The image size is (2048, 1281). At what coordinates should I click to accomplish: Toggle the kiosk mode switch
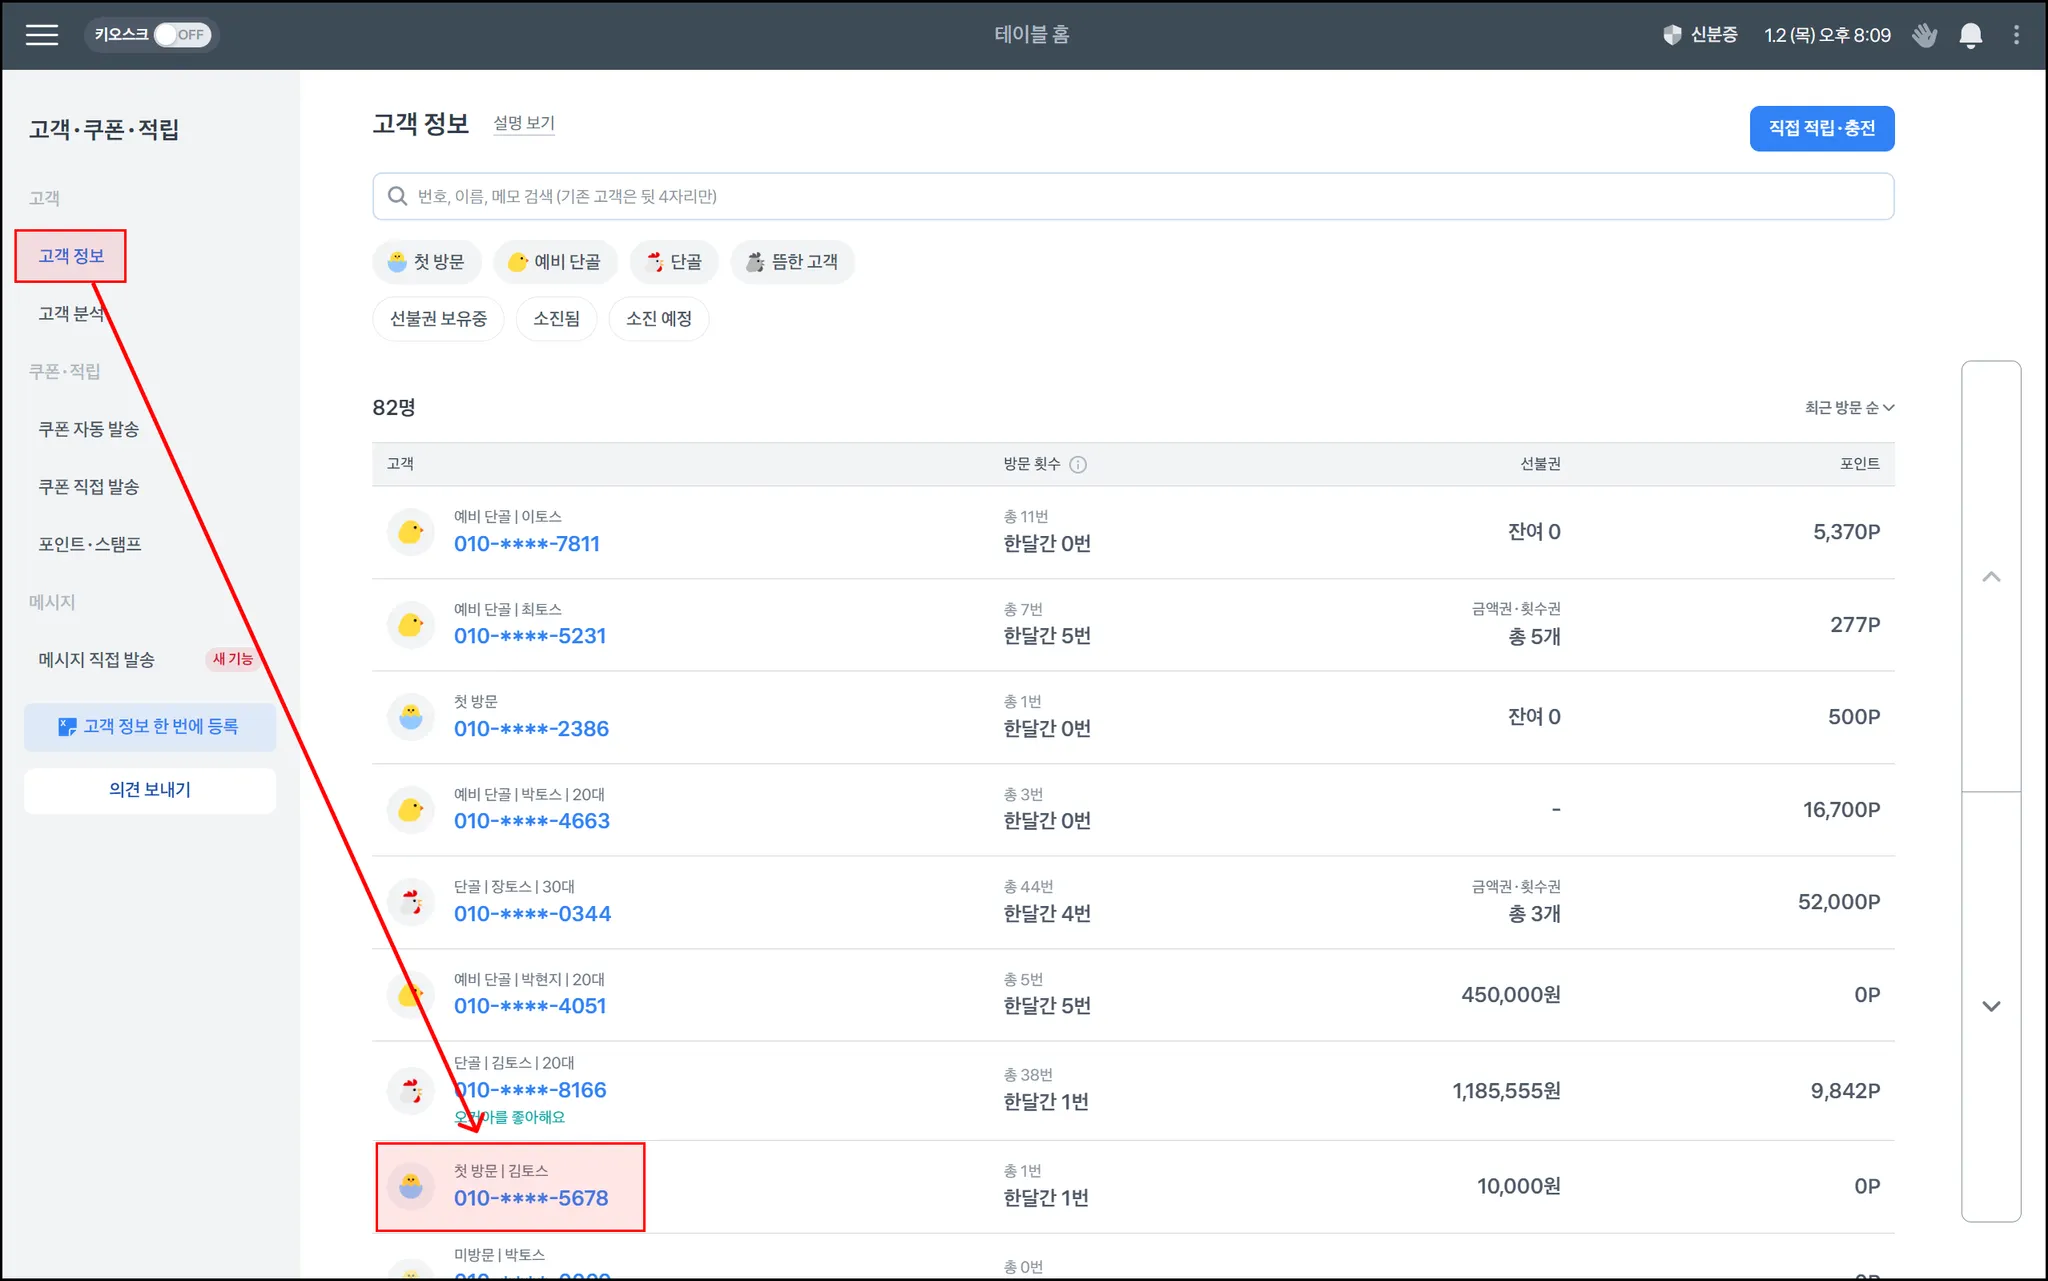(181, 35)
